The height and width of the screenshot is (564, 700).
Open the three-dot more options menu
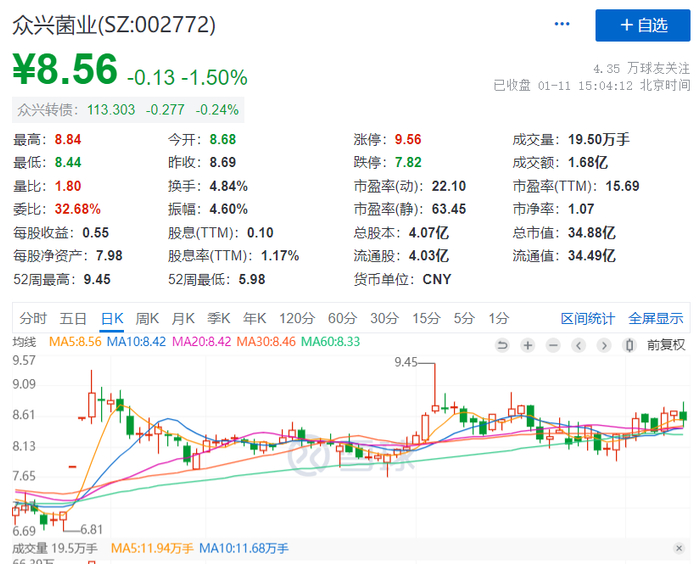(563, 25)
